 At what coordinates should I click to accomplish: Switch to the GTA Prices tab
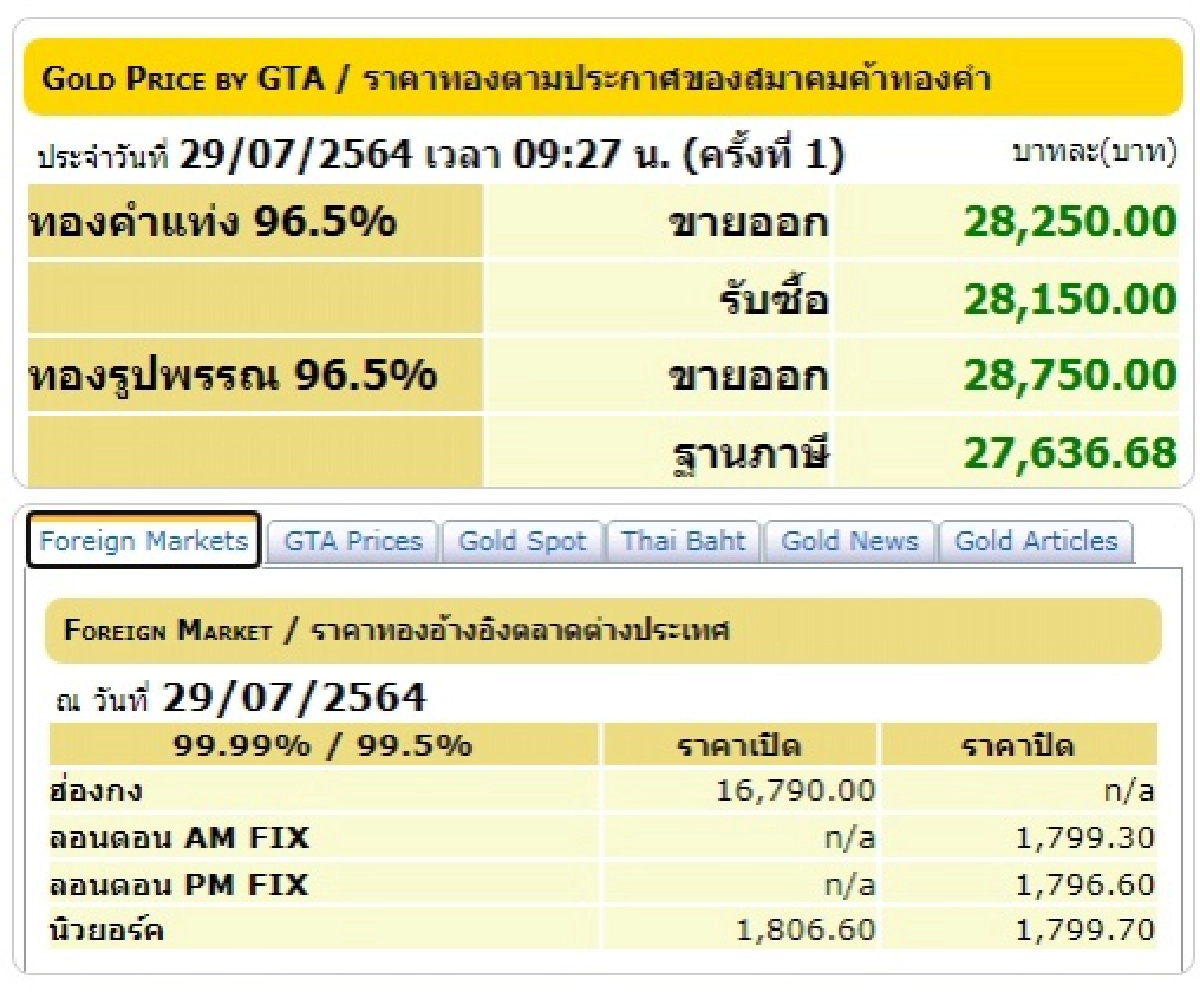pyautogui.click(x=350, y=541)
